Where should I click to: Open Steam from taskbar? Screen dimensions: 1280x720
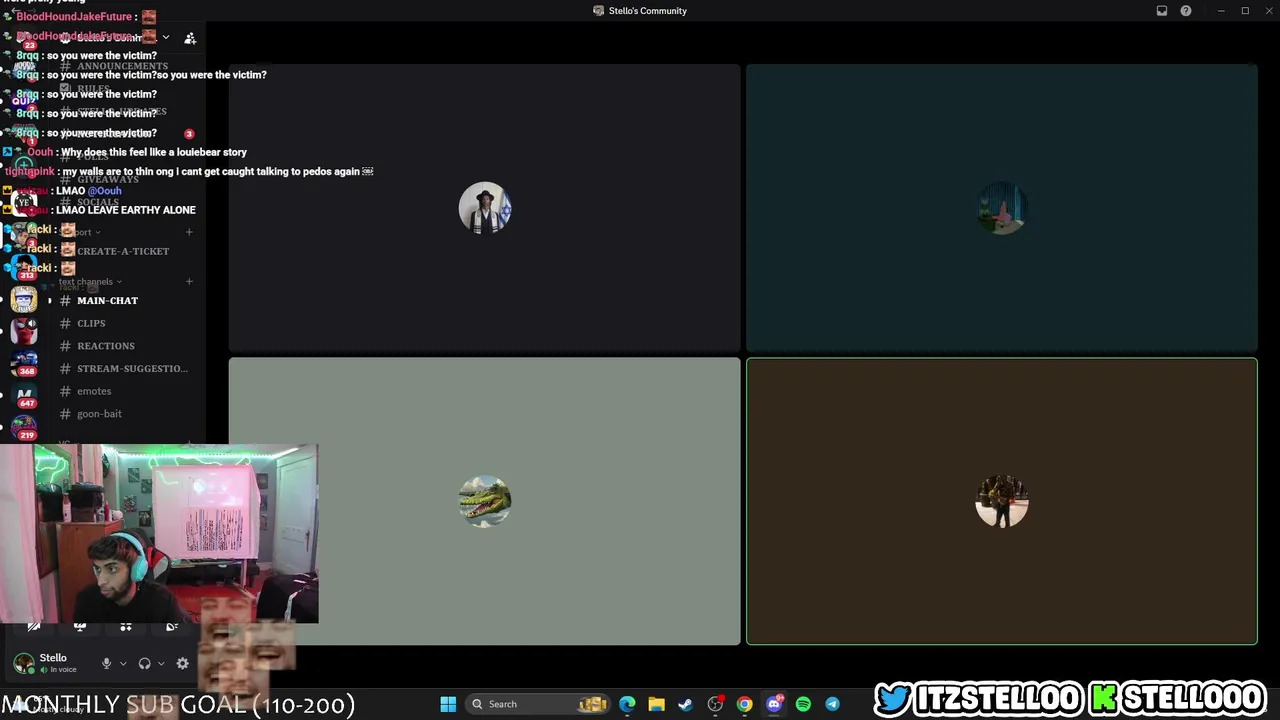point(685,704)
